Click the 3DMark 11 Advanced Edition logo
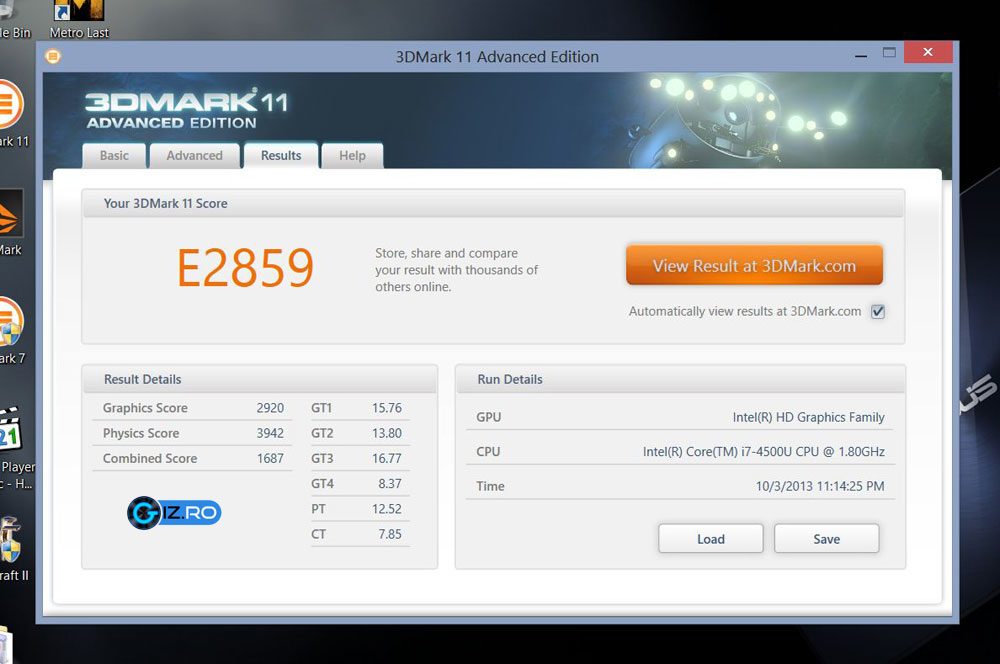The height and width of the screenshot is (664, 1000). click(x=186, y=110)
